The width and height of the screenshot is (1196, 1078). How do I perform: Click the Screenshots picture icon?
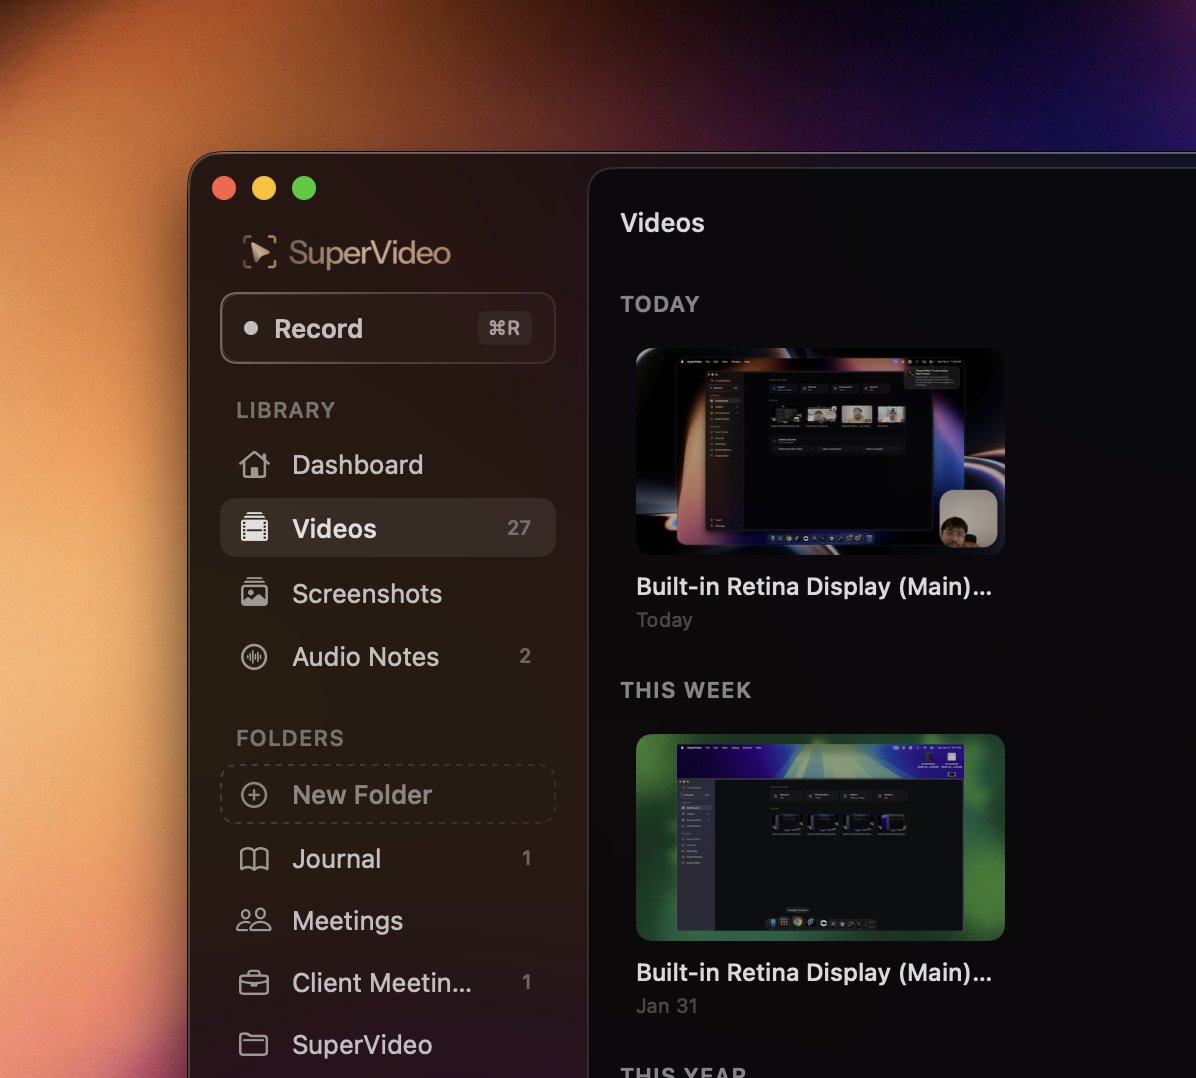click(254, 593)
